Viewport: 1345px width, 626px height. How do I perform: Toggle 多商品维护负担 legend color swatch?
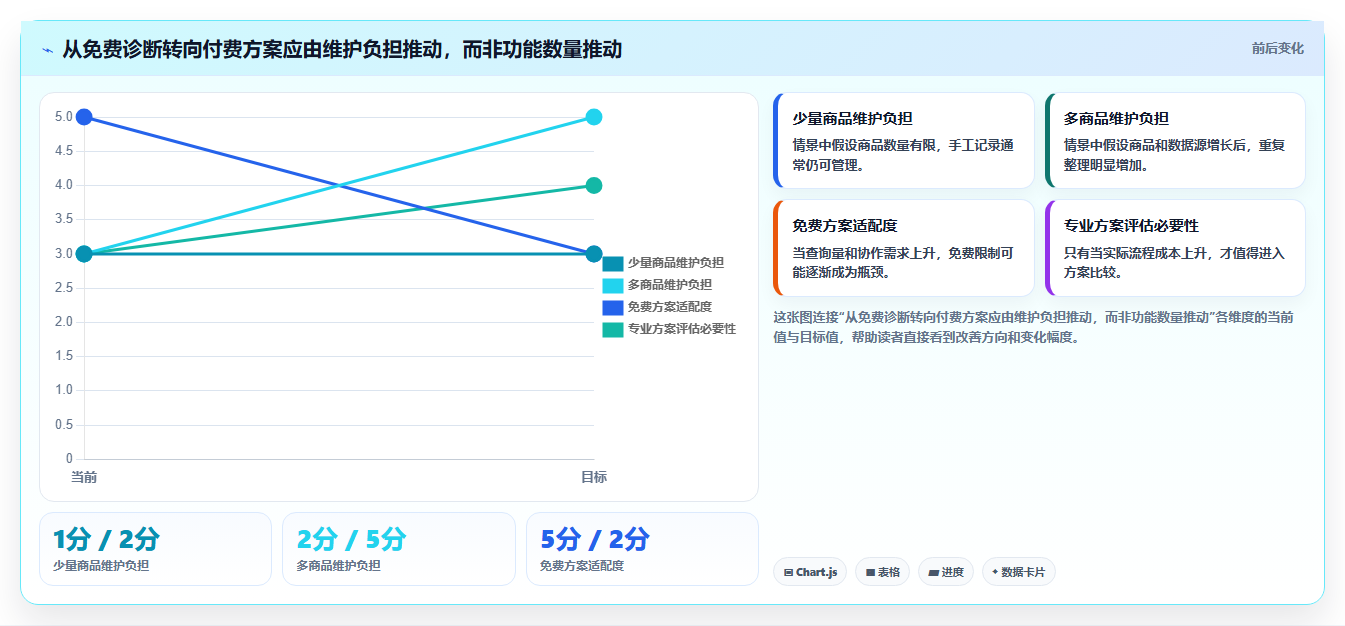[613, 285]
